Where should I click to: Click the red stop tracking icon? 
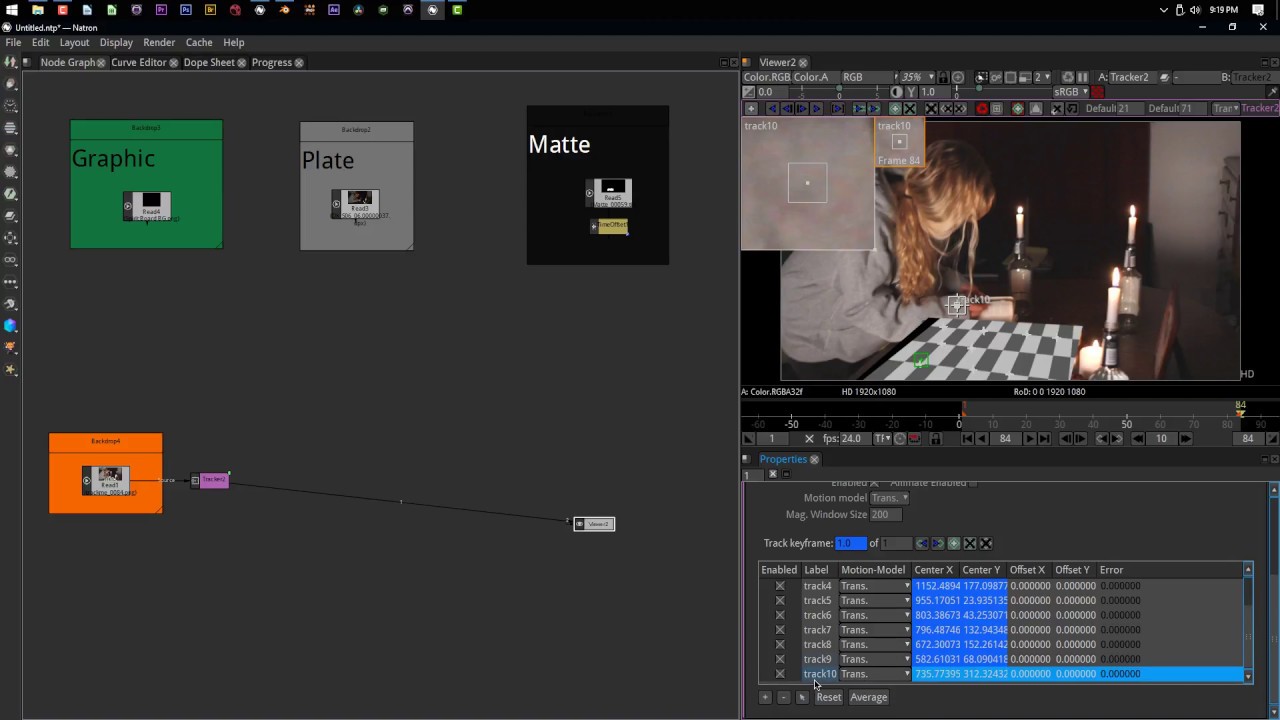click(982, 108)
